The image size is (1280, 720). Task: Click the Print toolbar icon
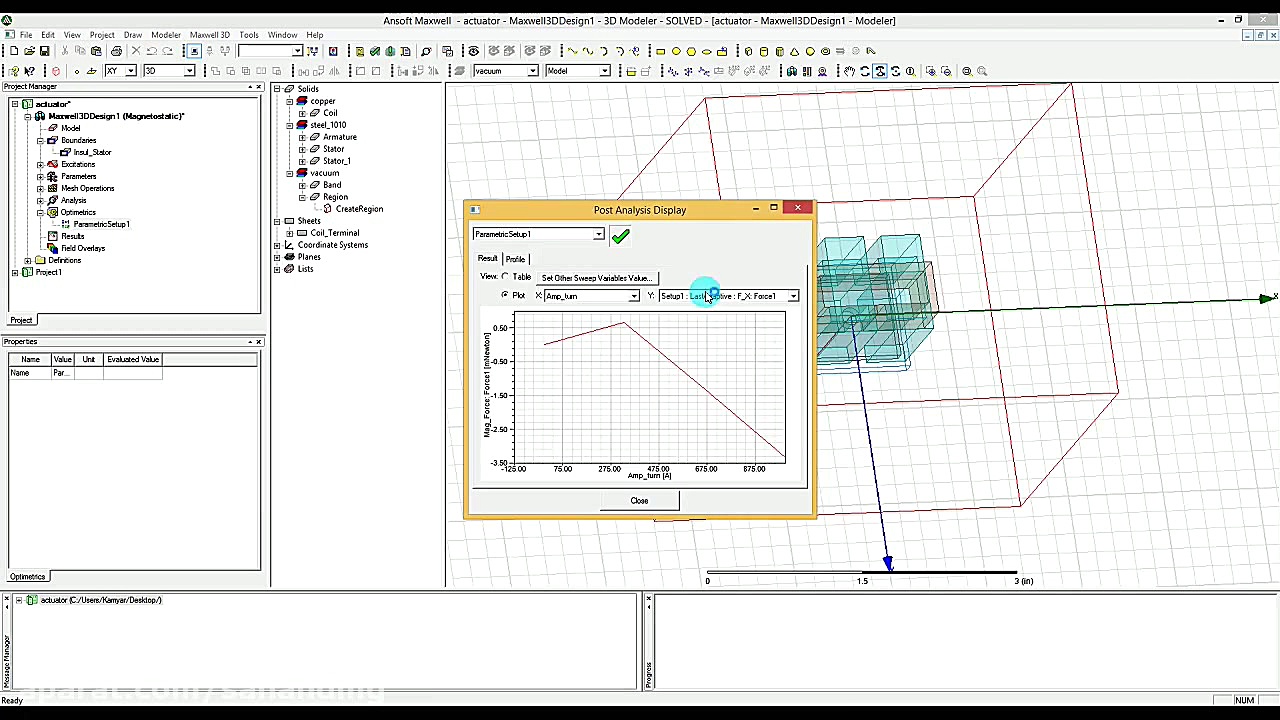pyautogui.click(x=117, y=51)
